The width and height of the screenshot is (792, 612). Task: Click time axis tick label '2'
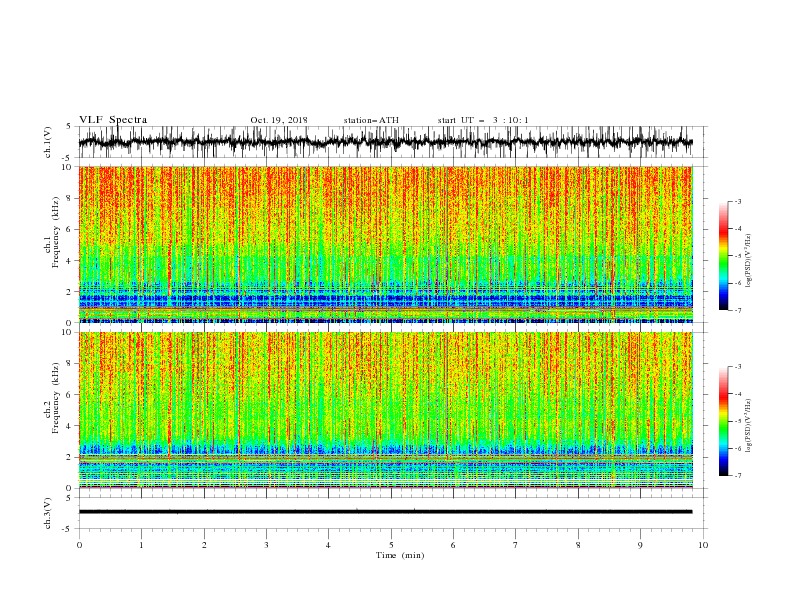[204, 545]
